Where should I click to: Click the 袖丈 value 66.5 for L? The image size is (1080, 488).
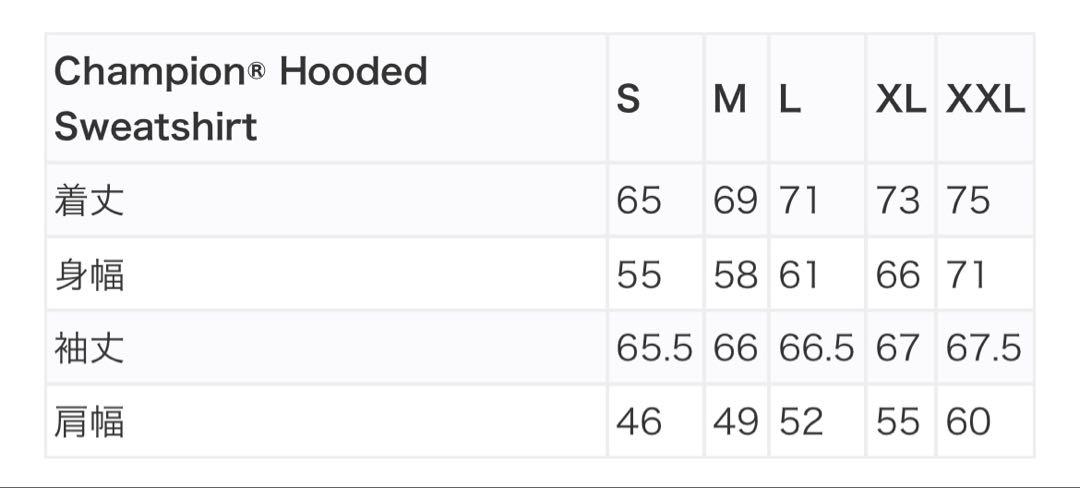coord(817,348)
